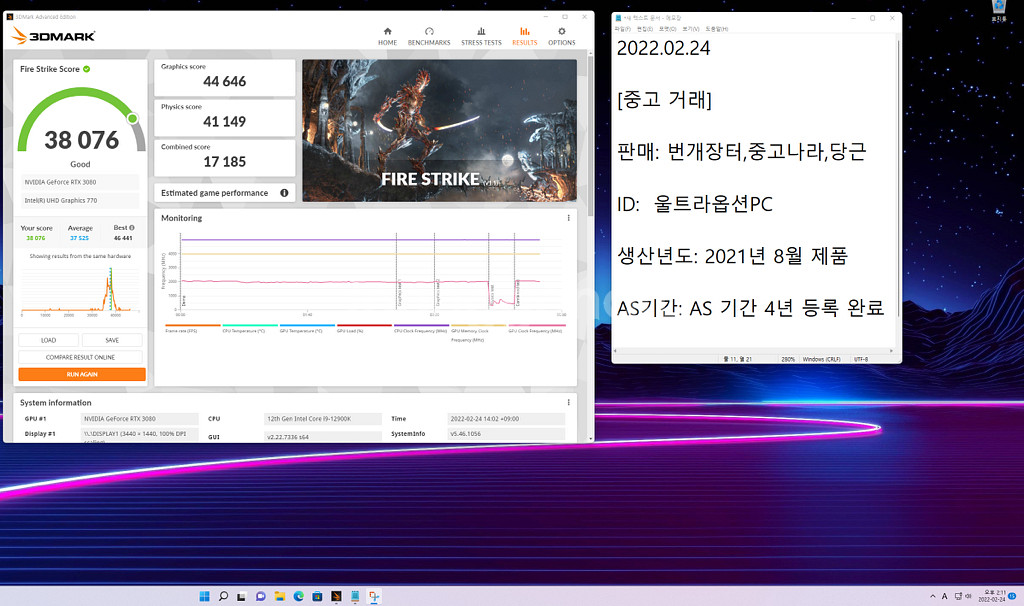
Task: Switch to STRESS TESTS tab
Action: [481, 37]
